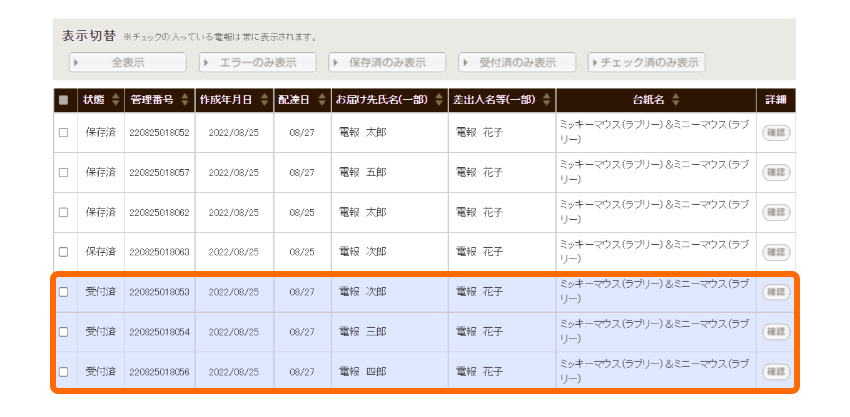The width and height of the screenshot is (850, 417).
Task: Click 台紙名 text in row 220825018056
Action: coord(654,371)
